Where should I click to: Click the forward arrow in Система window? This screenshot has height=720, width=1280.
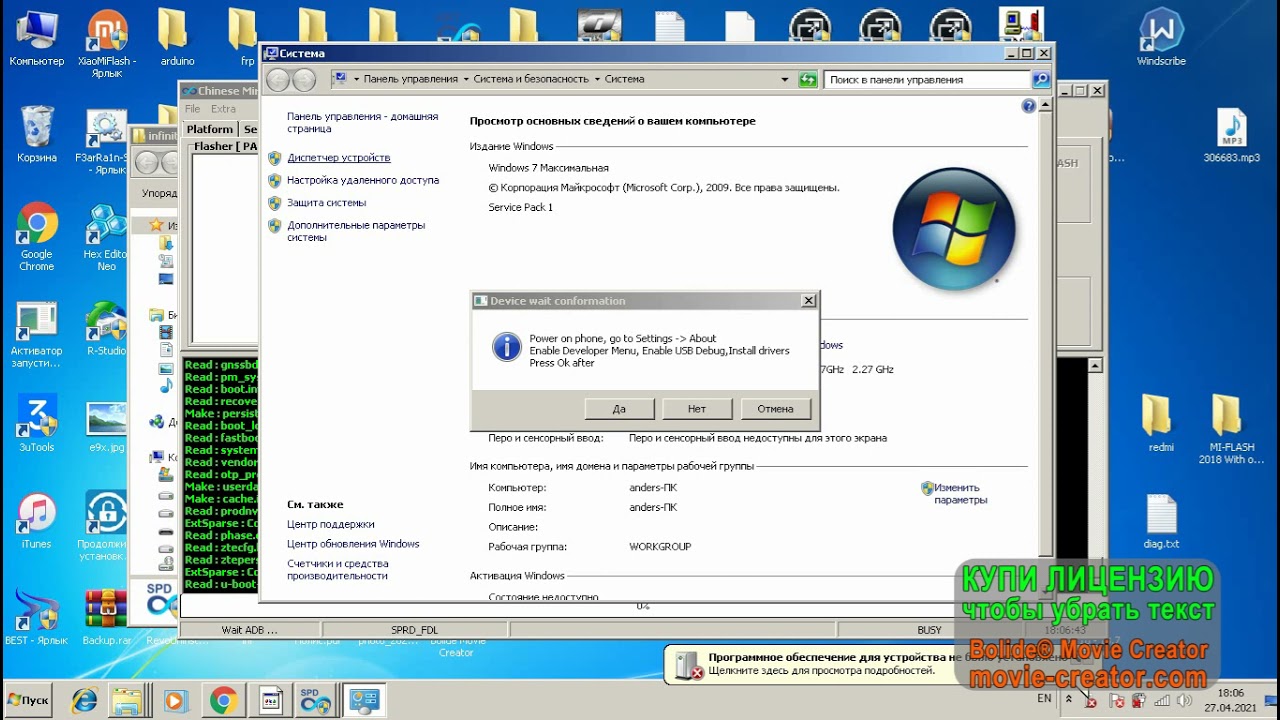pos(304,80)
